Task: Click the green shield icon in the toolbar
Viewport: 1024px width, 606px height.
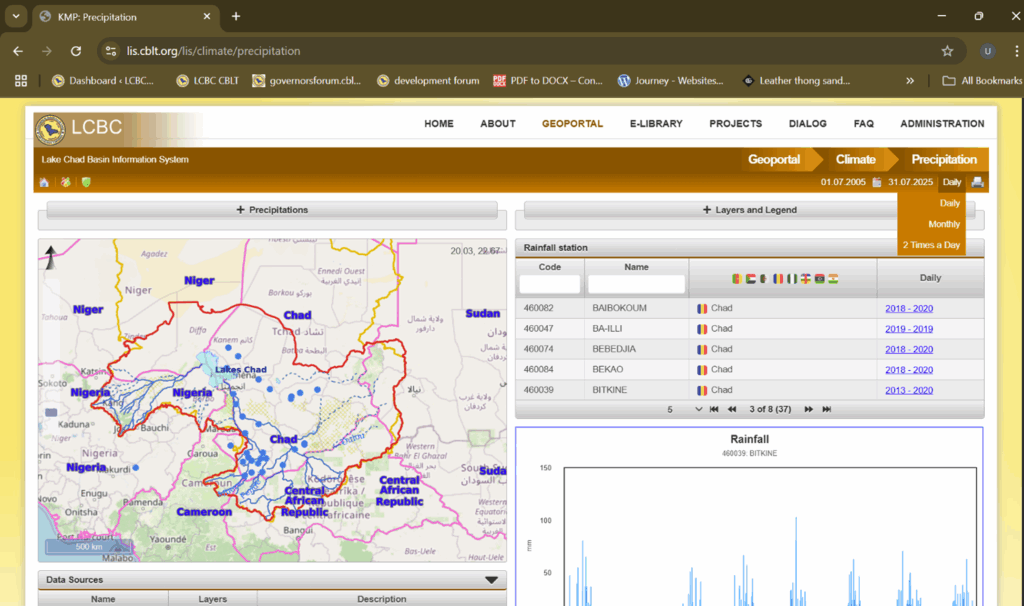Action: pyautogui.click(x=85, y=182)
